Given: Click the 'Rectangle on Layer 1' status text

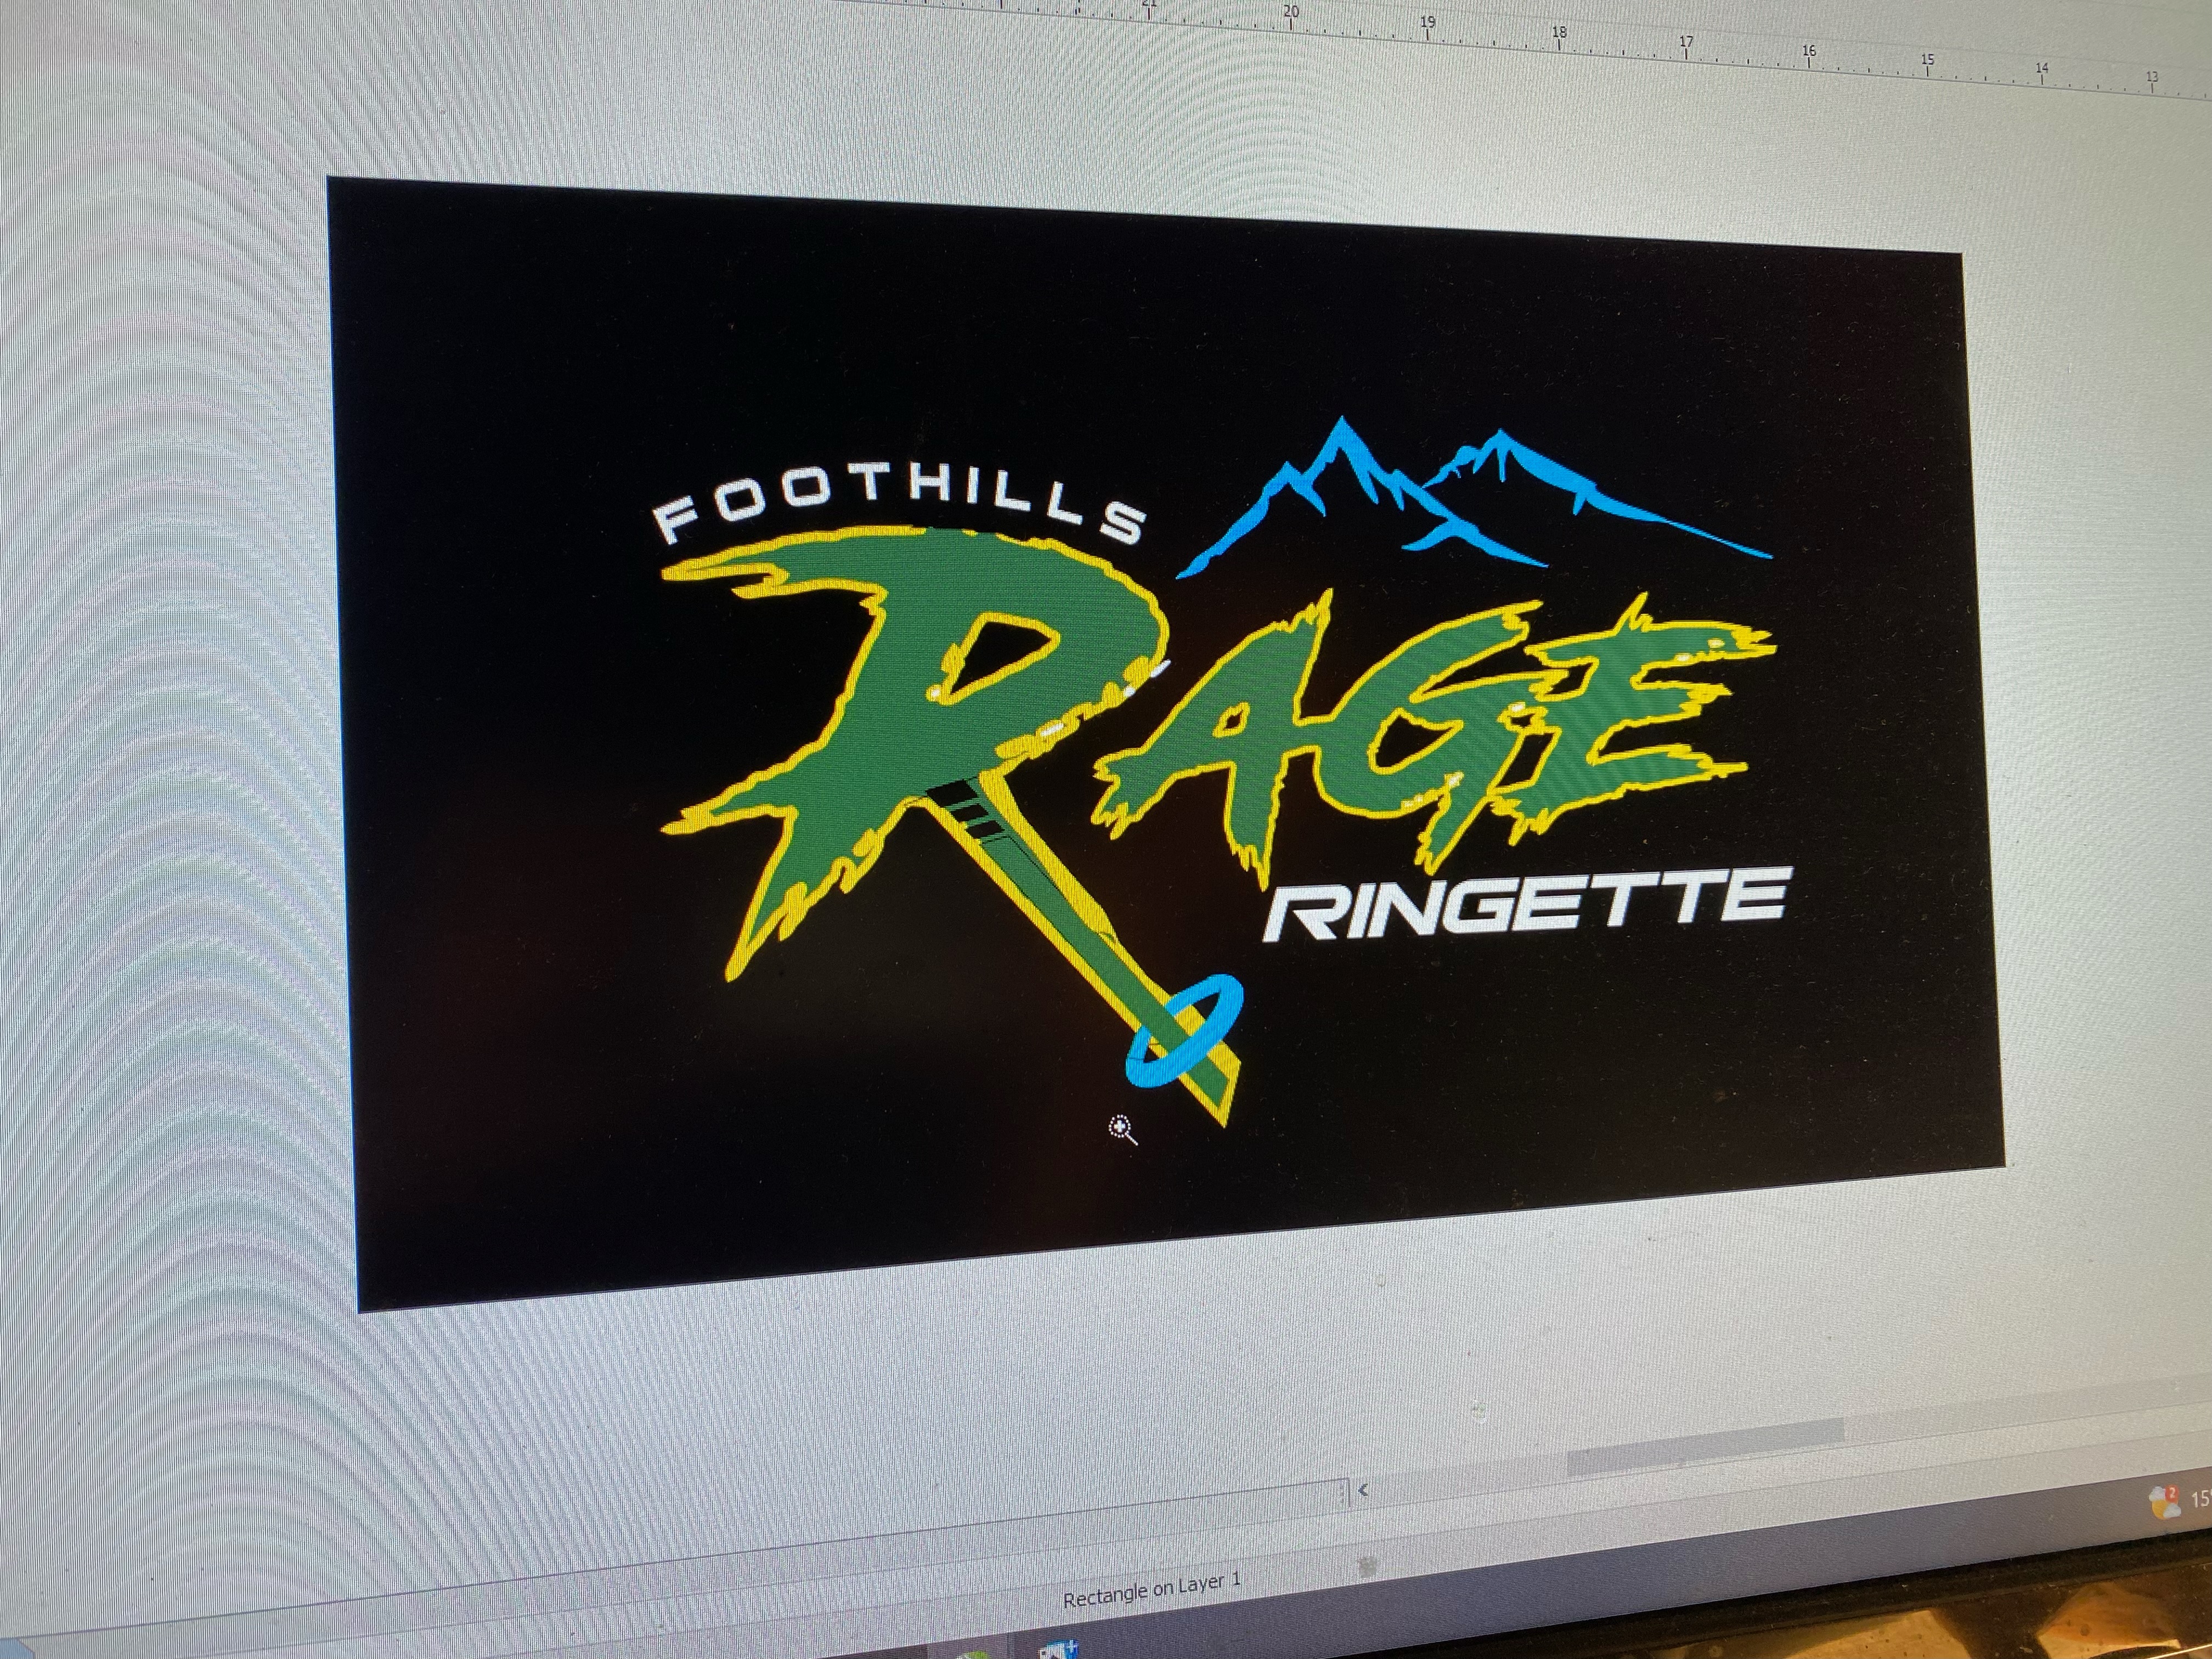Looking at the screenshot, I should [1151, 1590].
